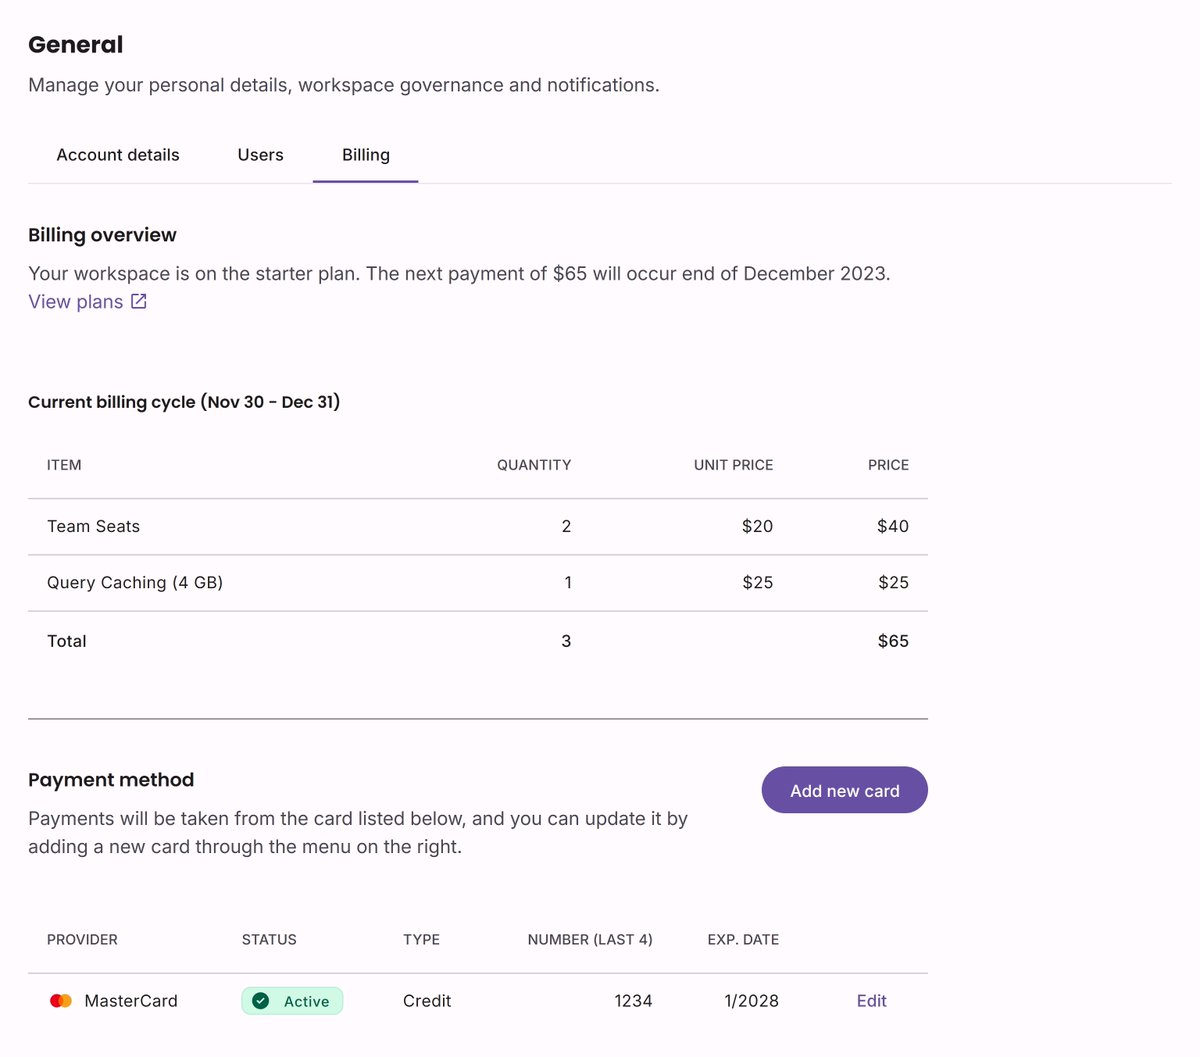This screenshot has width=1200, height=1057.
Task: Edit the MasterCard payment method
Action: click(x=871, y=1001)
